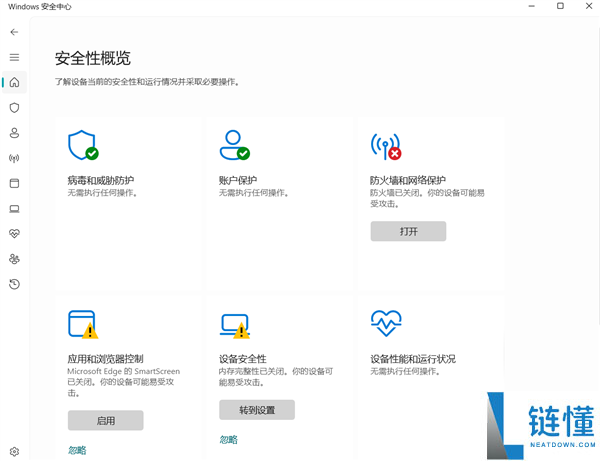Click 启用 button for SmartScreen
The image size is (600, 461).
click(x=106, y=420)
